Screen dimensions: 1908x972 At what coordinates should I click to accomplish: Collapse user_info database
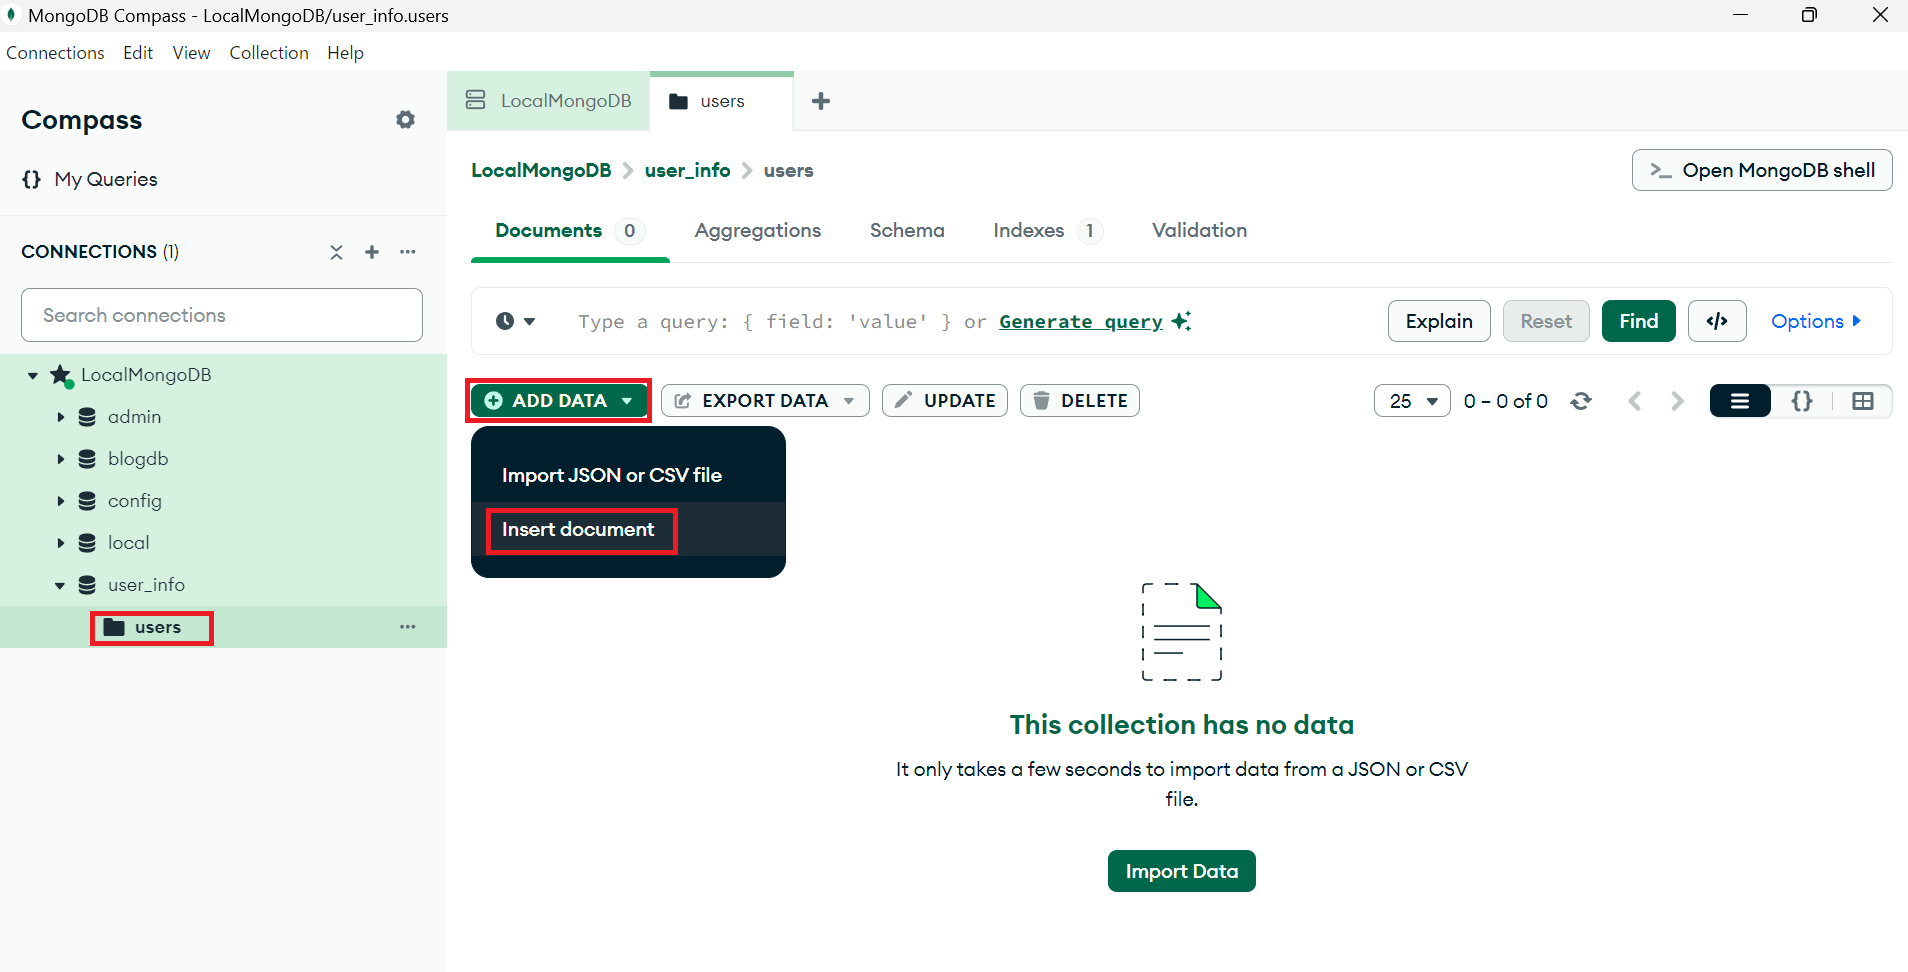(x=60, y=585)
